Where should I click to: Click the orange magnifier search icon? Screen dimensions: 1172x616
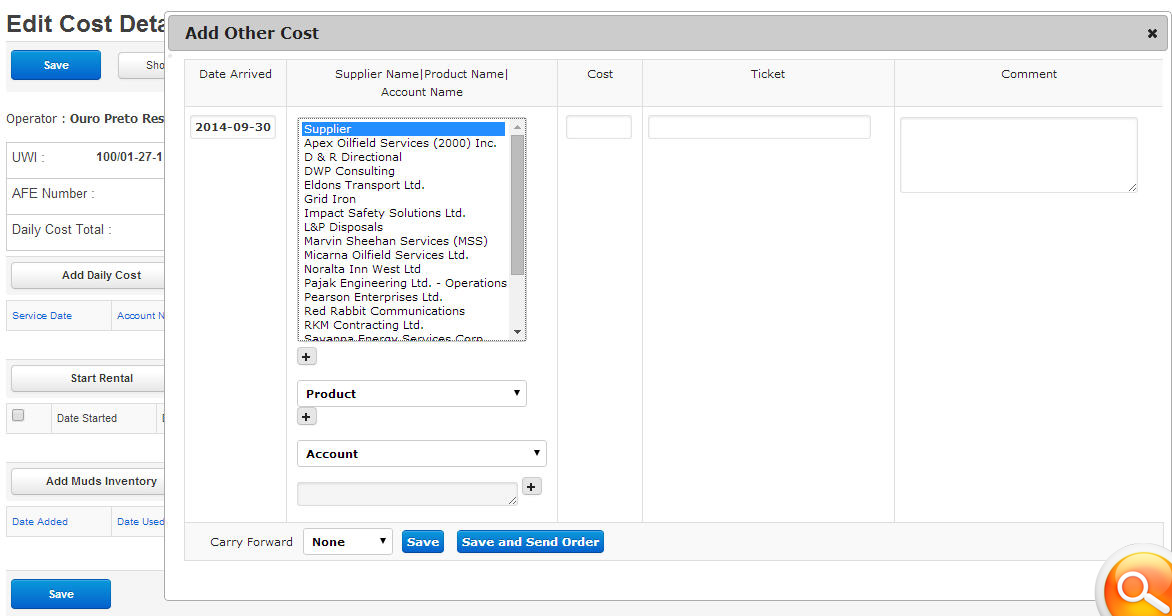coord(1136,587)
